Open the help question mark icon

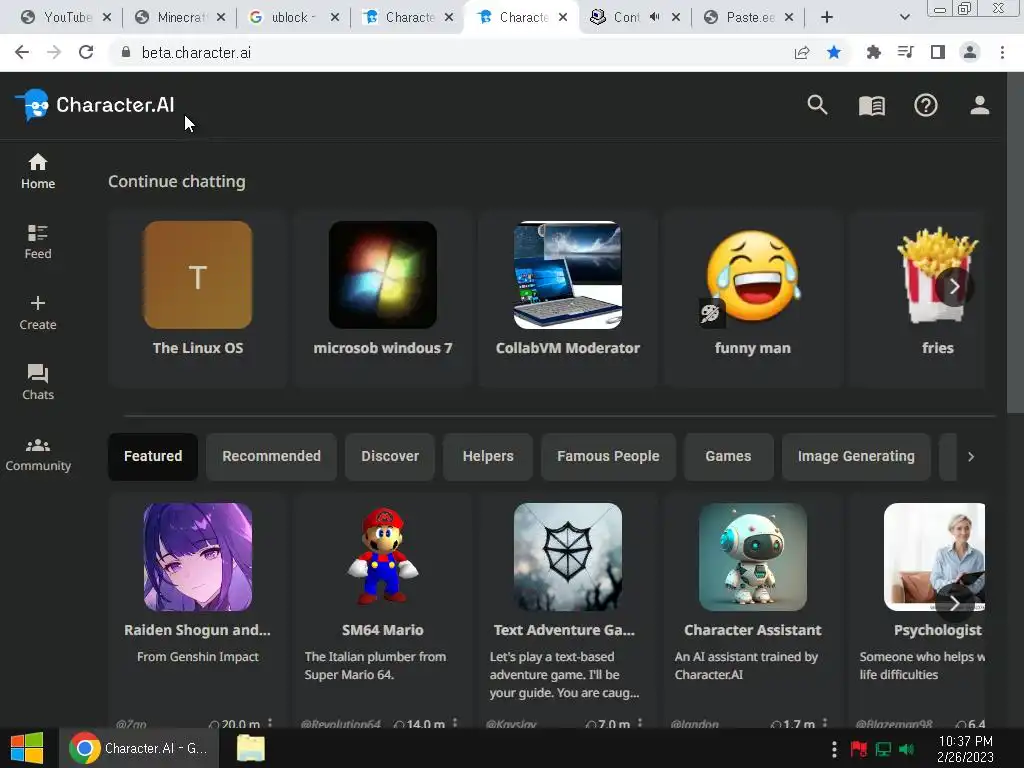click(x=925, y=105)
